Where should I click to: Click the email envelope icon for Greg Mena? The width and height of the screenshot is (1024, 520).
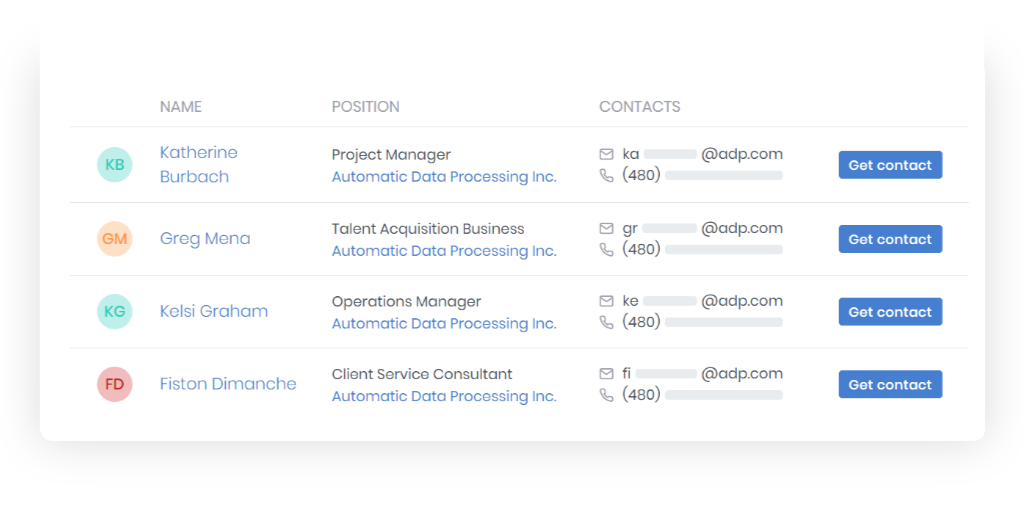[x=606, y=229]
